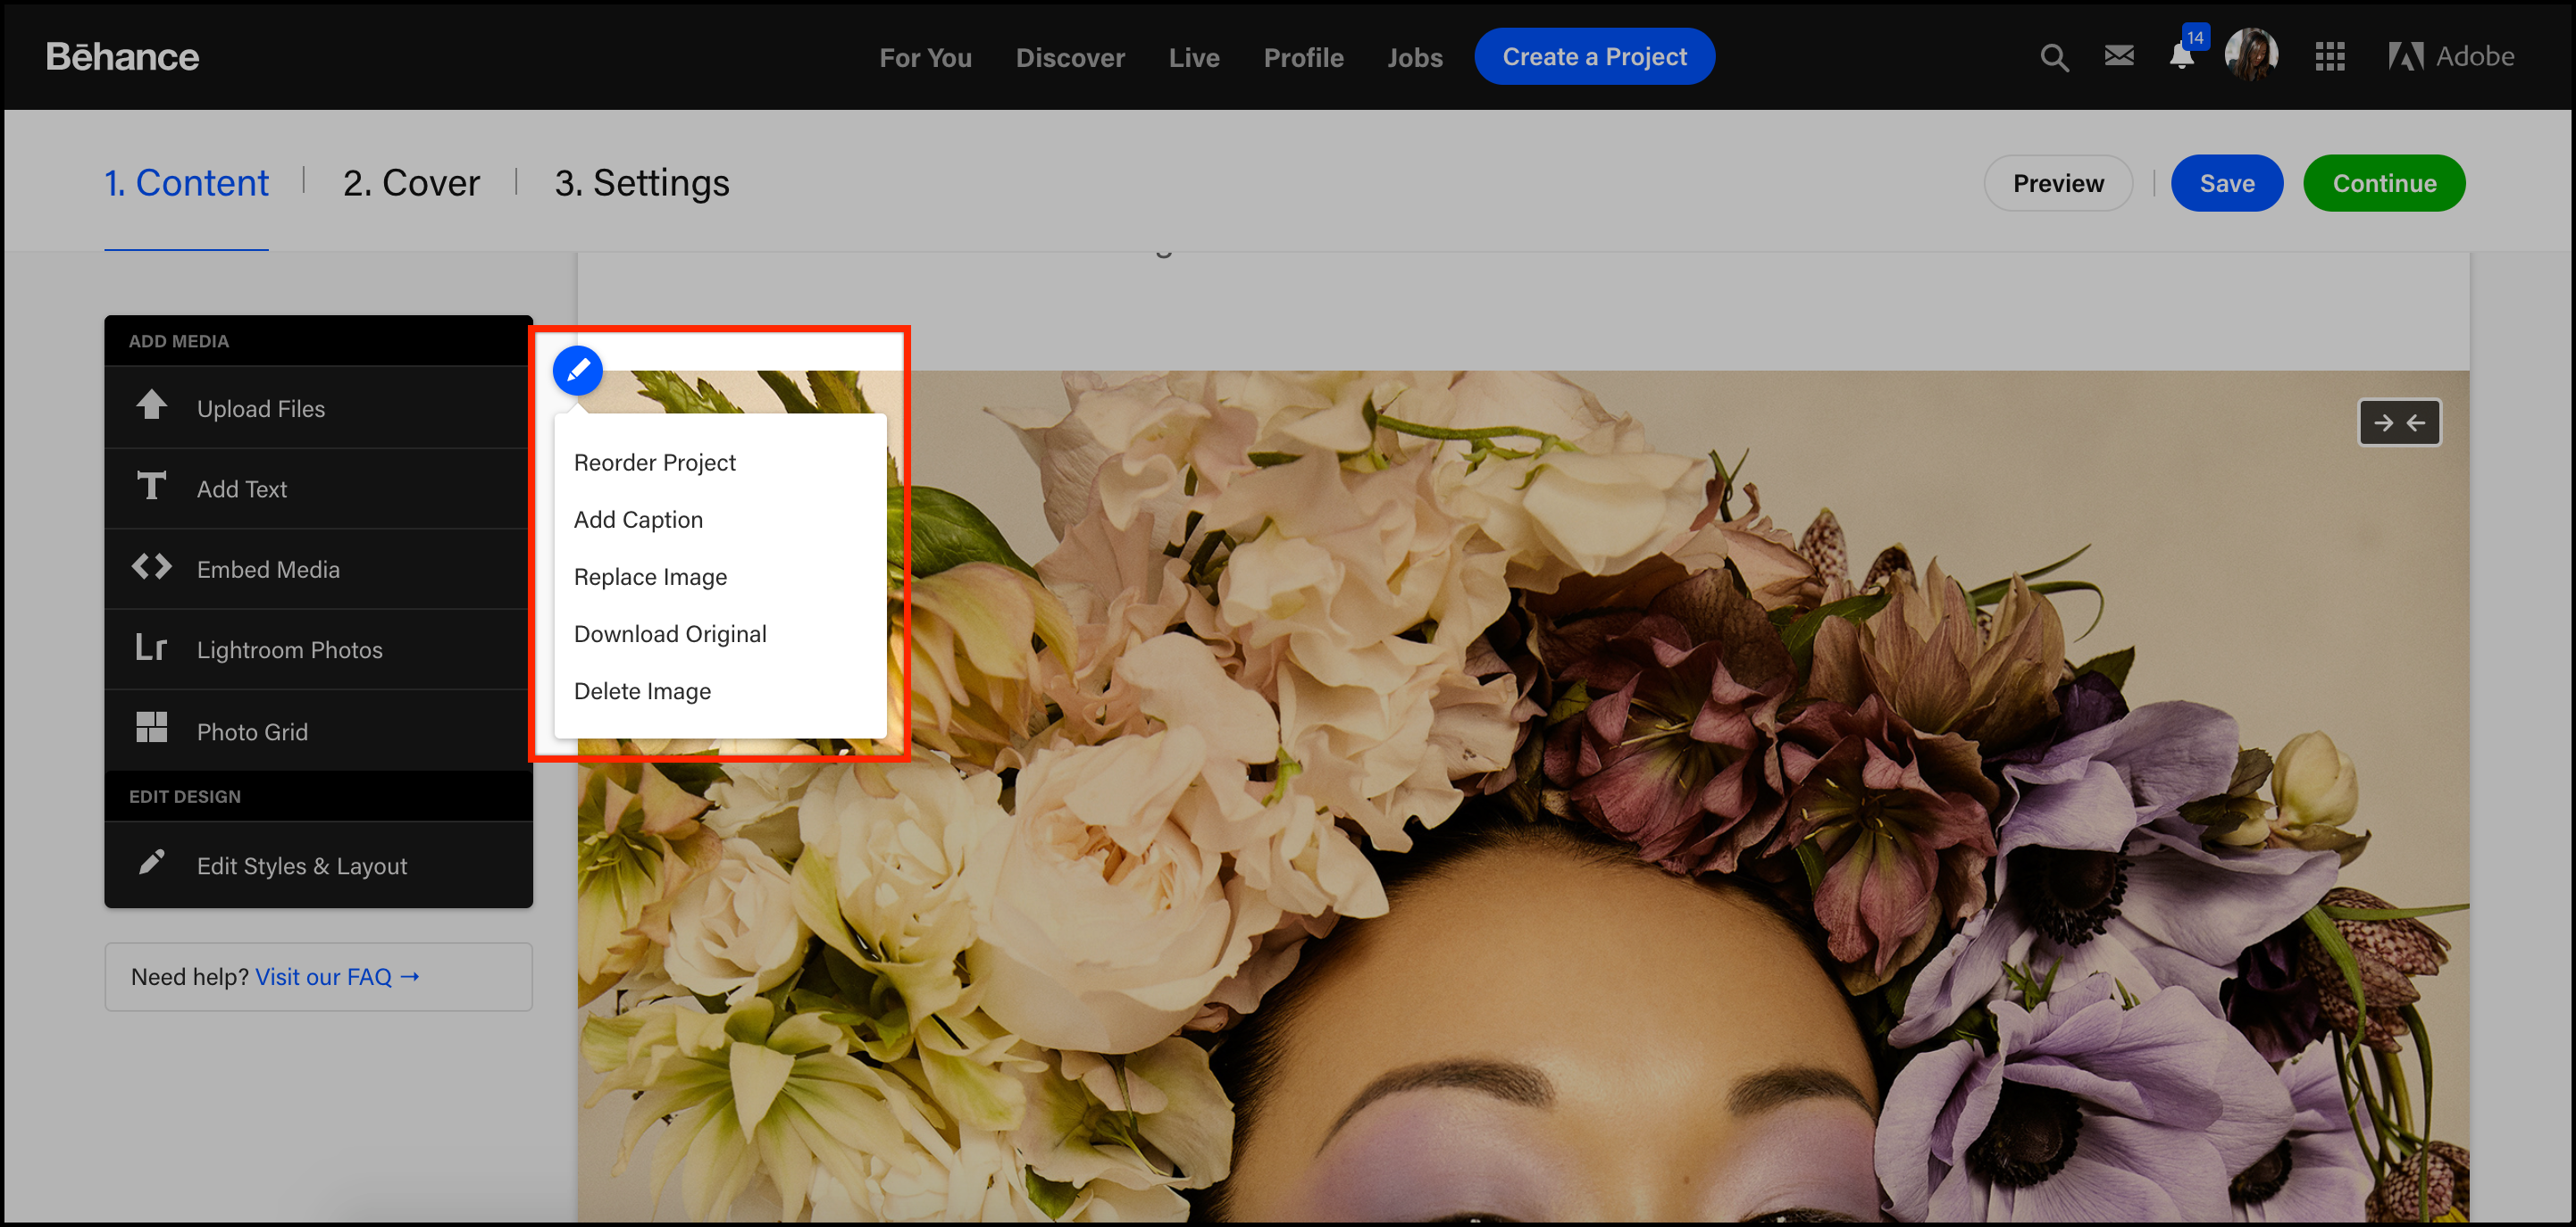Image resolution: width=2576 pixels, height=1227 pixels.
Task: Click the pencil edit icon on image
Action: pyautogui.click(x=578, y=370)
